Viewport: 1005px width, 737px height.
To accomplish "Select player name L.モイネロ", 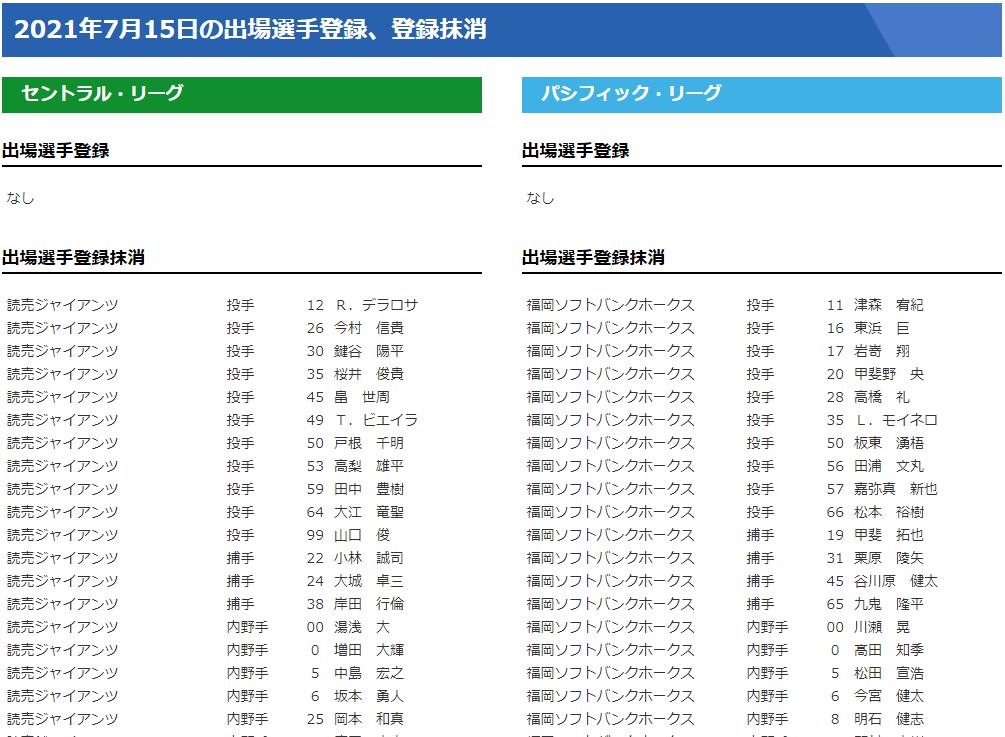I will coord(897,420).
